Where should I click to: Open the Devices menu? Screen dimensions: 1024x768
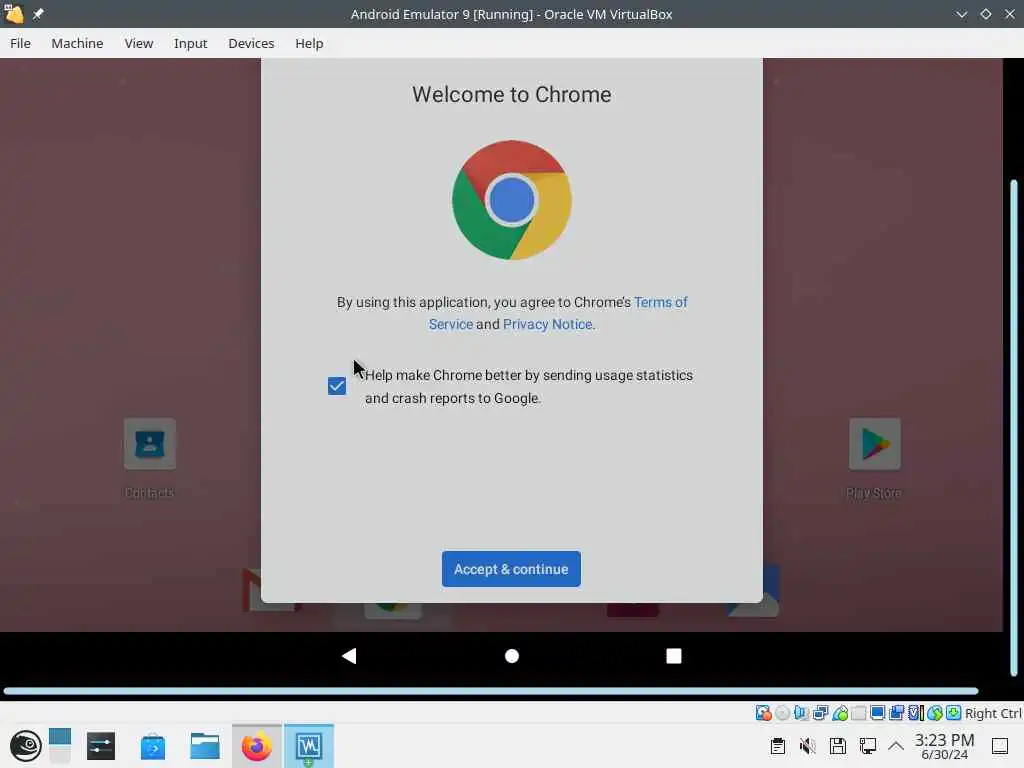pos(251,43)
